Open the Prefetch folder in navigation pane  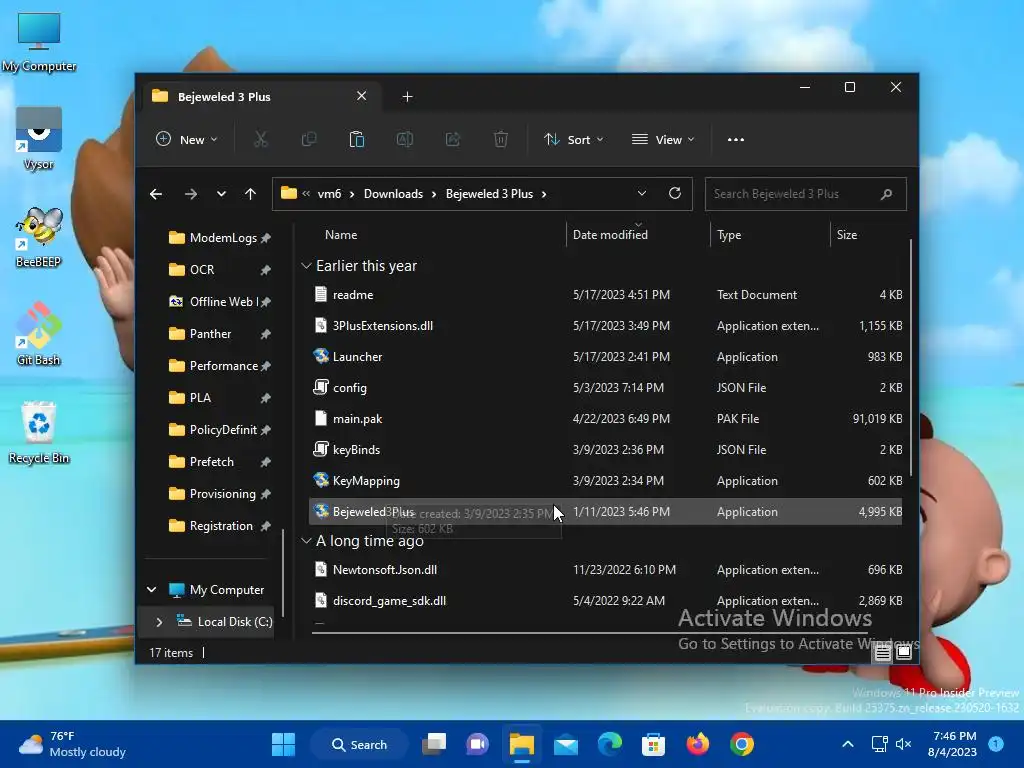(212, 462)
